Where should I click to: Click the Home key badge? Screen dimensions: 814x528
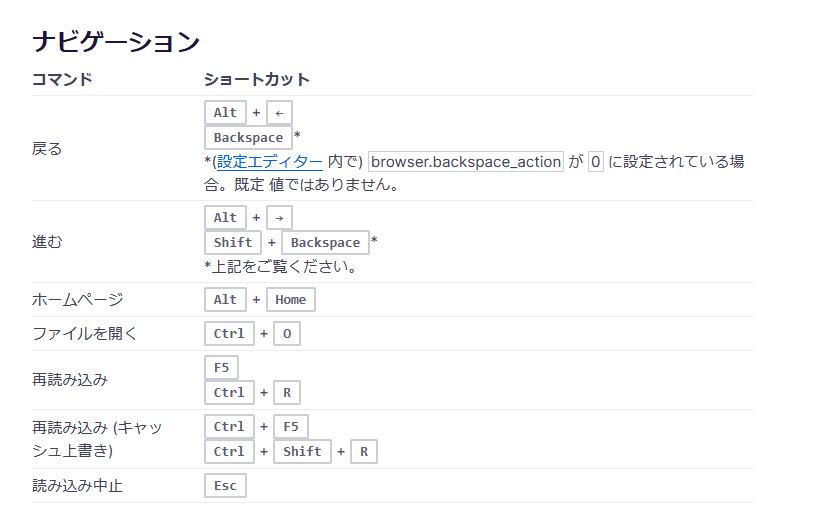pyautogui.click(x=291, y=299)
